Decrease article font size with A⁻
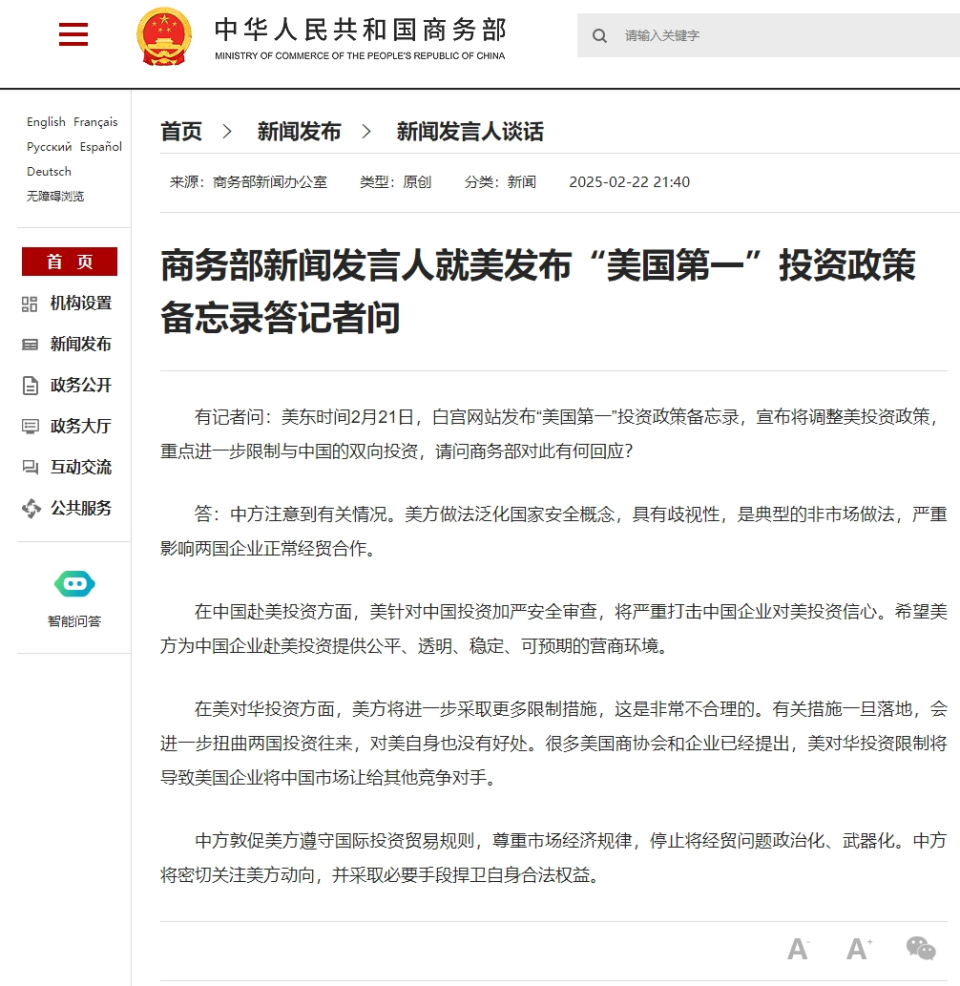This screenshot has width=960, height=986. (797, 948)
